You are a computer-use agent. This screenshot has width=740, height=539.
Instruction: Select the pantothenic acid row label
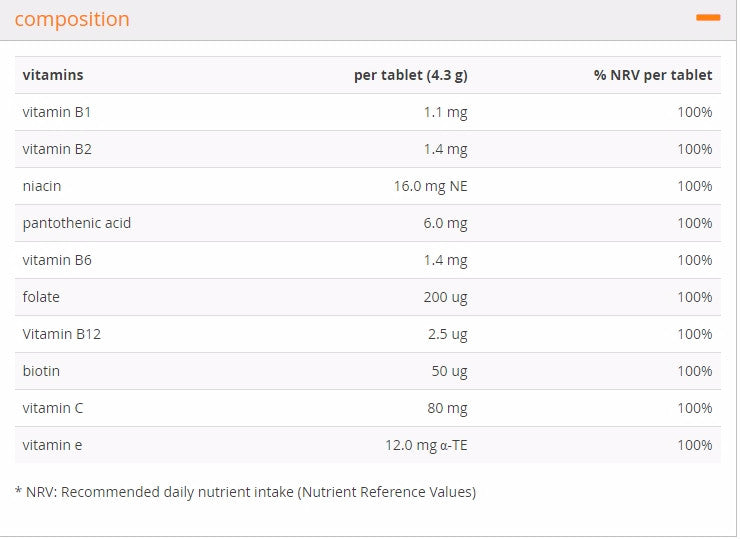tap(77, 223)
